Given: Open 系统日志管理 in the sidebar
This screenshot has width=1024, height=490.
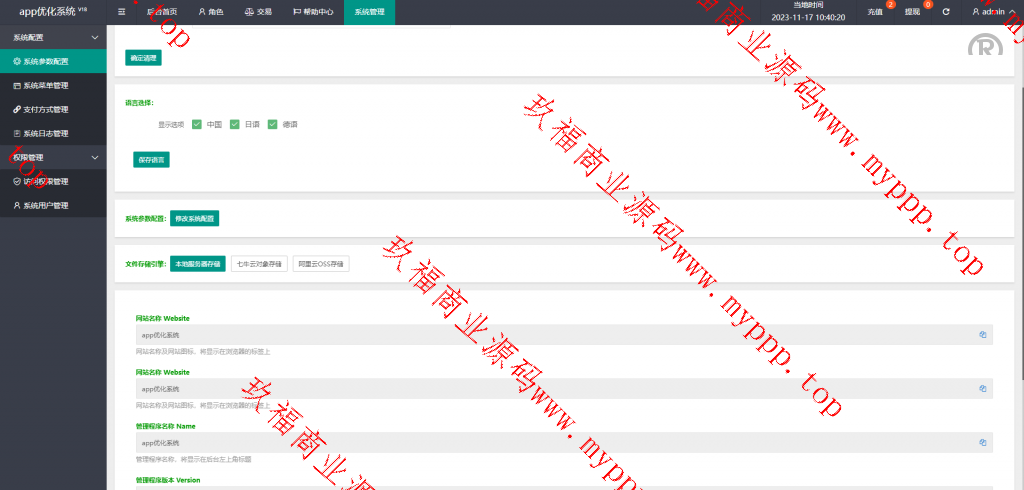Looking at the screenshot, I should [x=45, y=134].
